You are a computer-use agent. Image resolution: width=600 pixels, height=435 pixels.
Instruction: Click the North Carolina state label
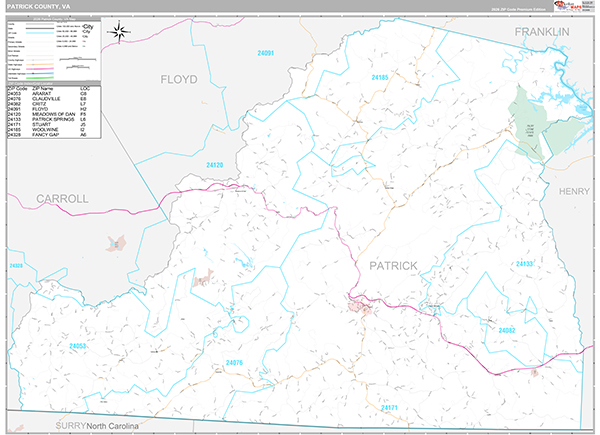tap(112, 426)
